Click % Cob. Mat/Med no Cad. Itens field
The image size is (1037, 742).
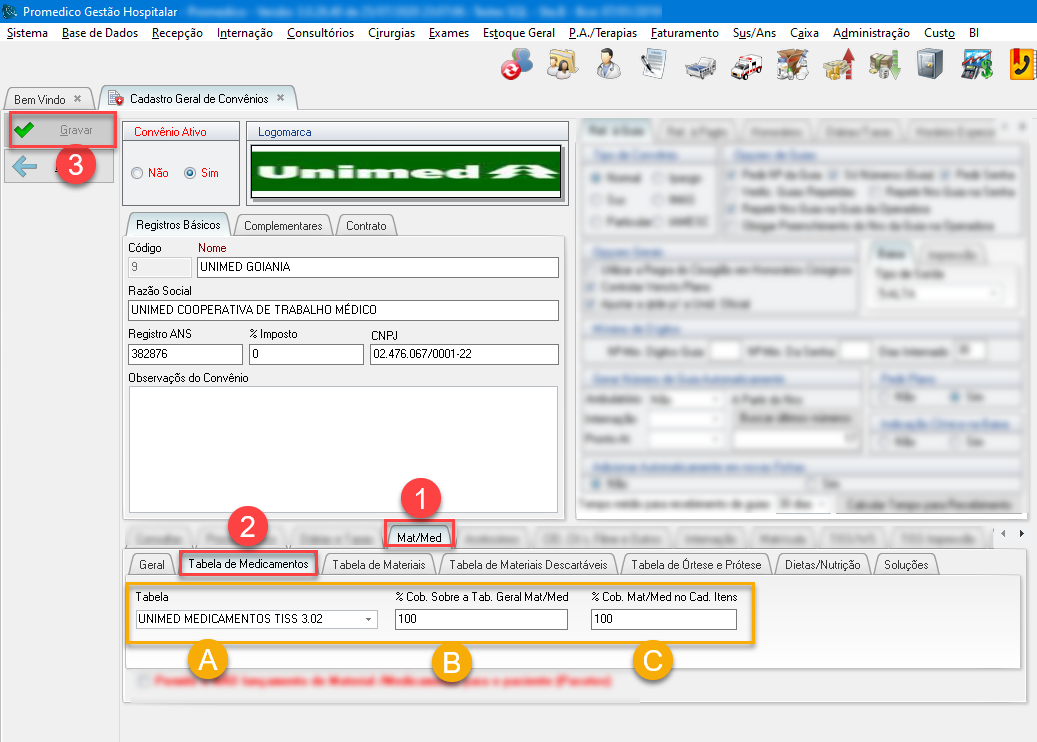664,619
